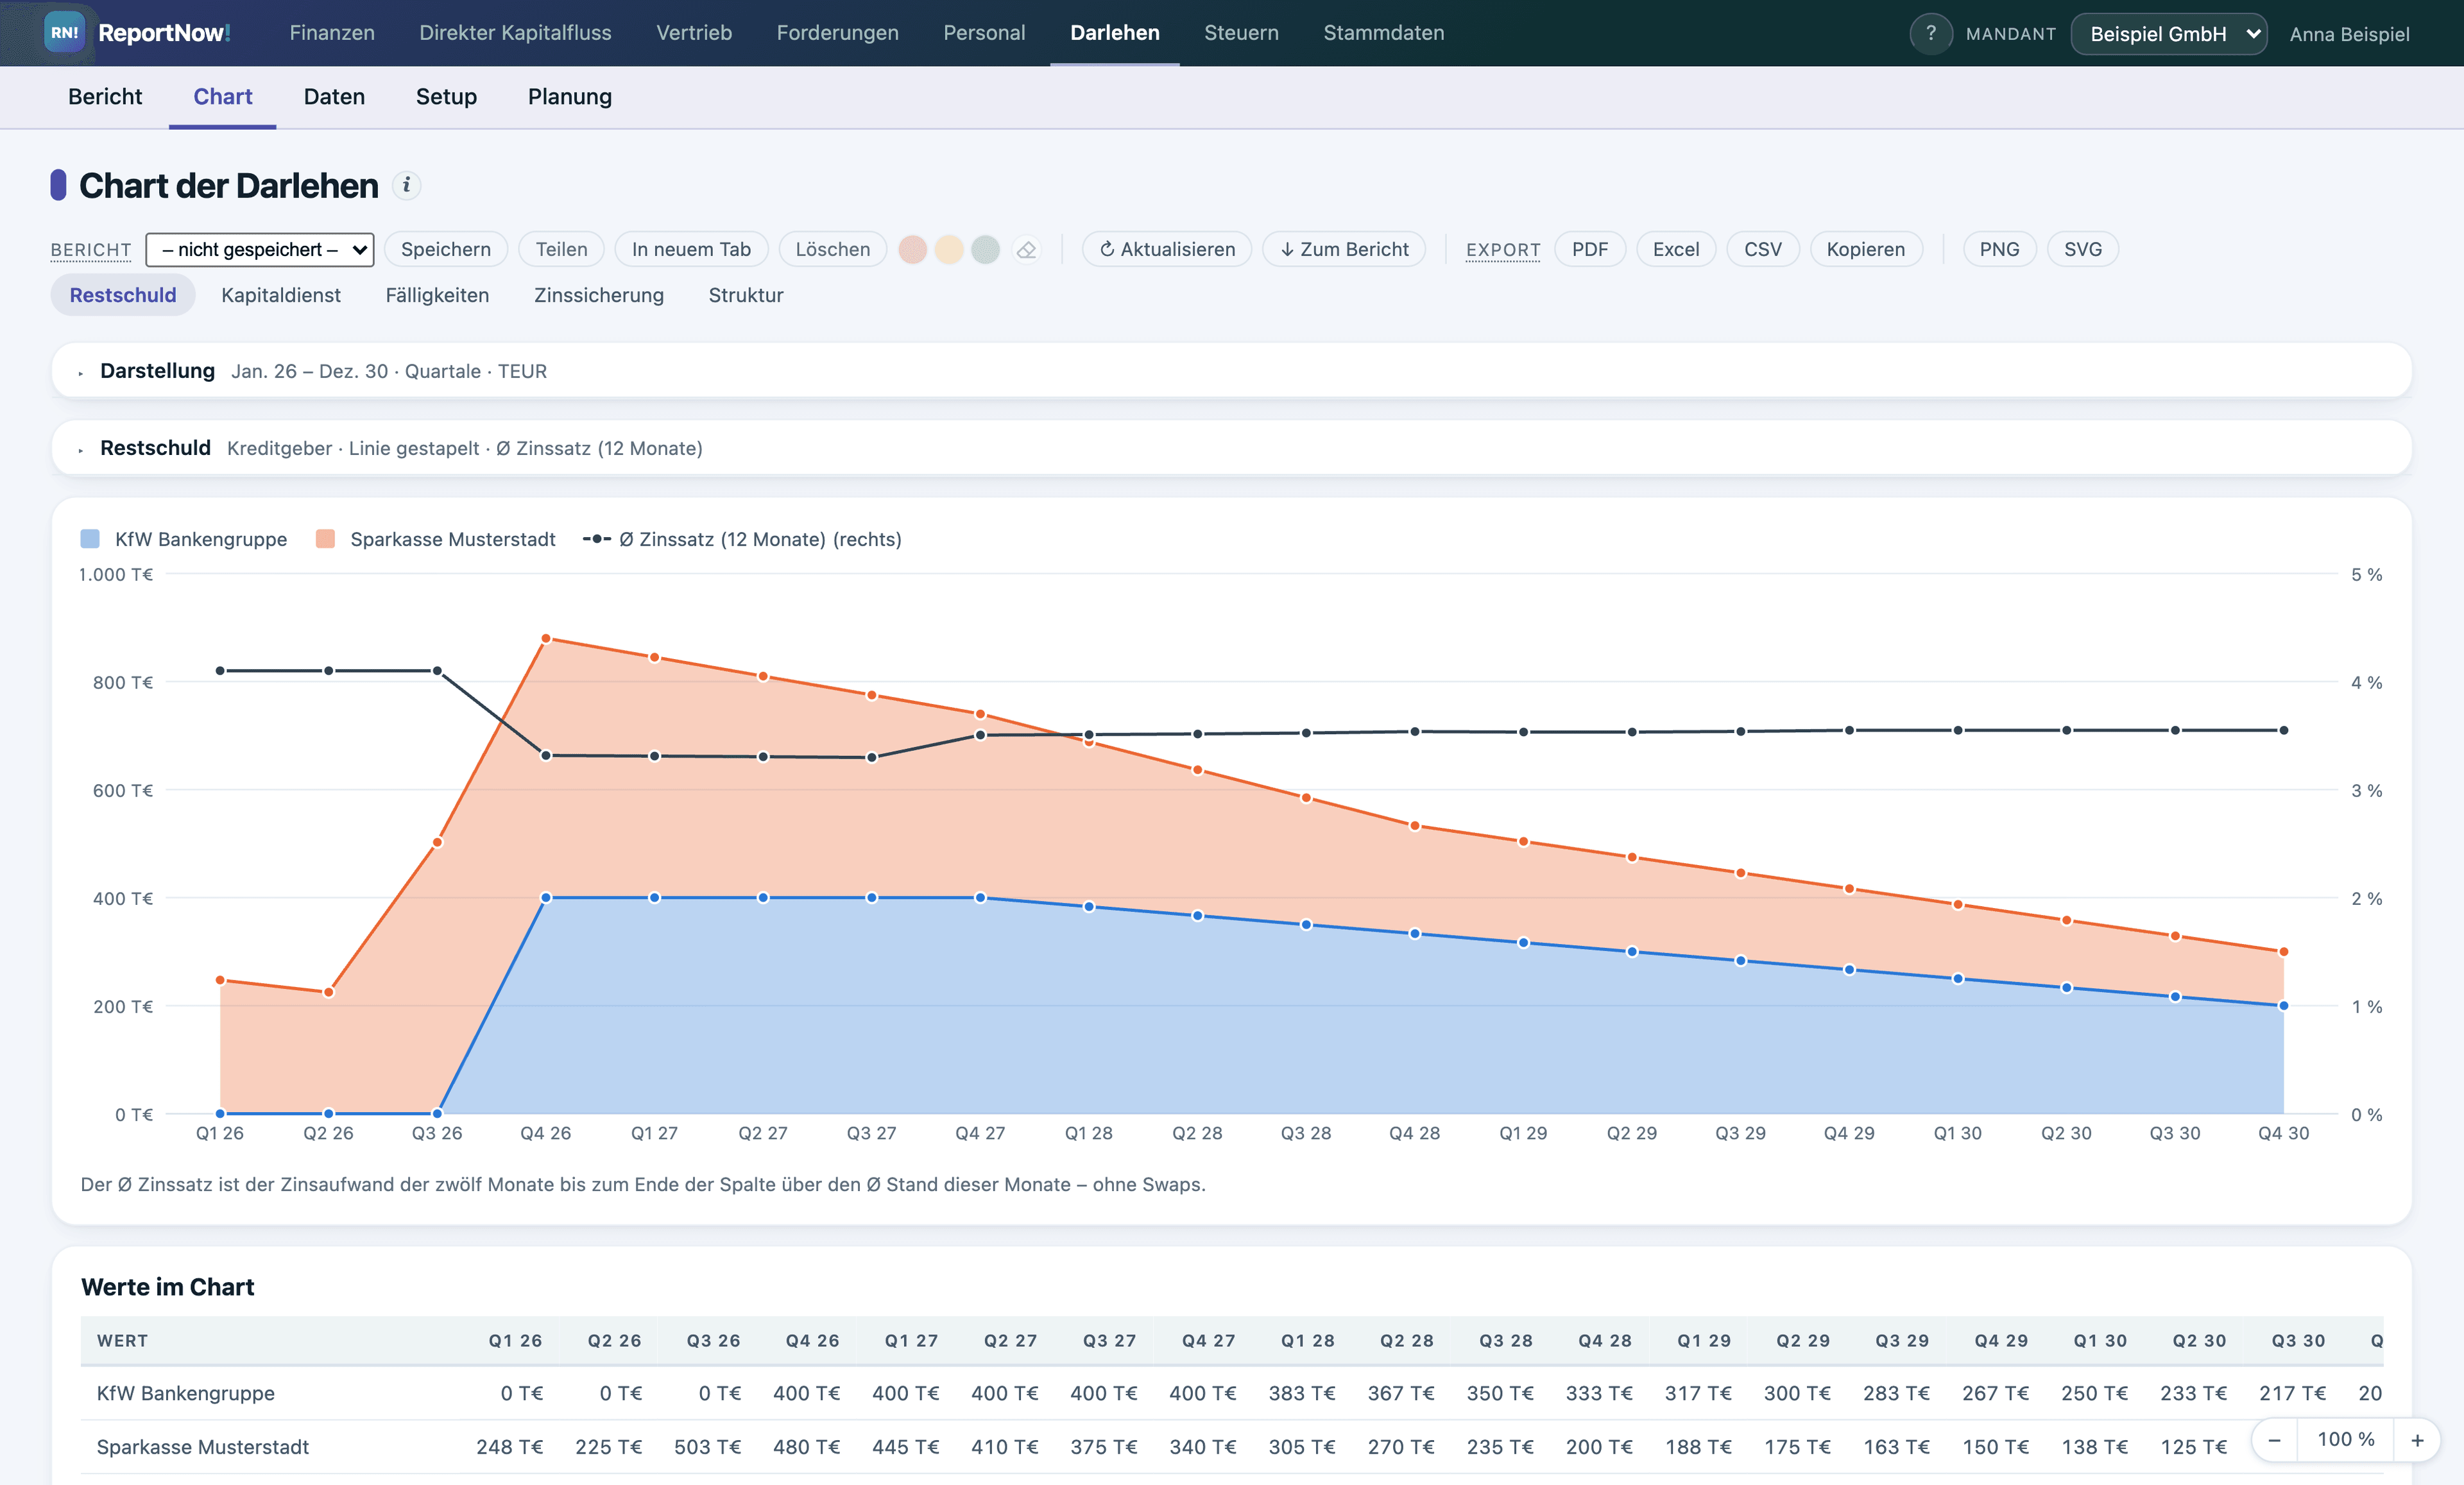Switch to the Daten tab
This screenshot has width=2464, height=1485.
tap(334, 97)
